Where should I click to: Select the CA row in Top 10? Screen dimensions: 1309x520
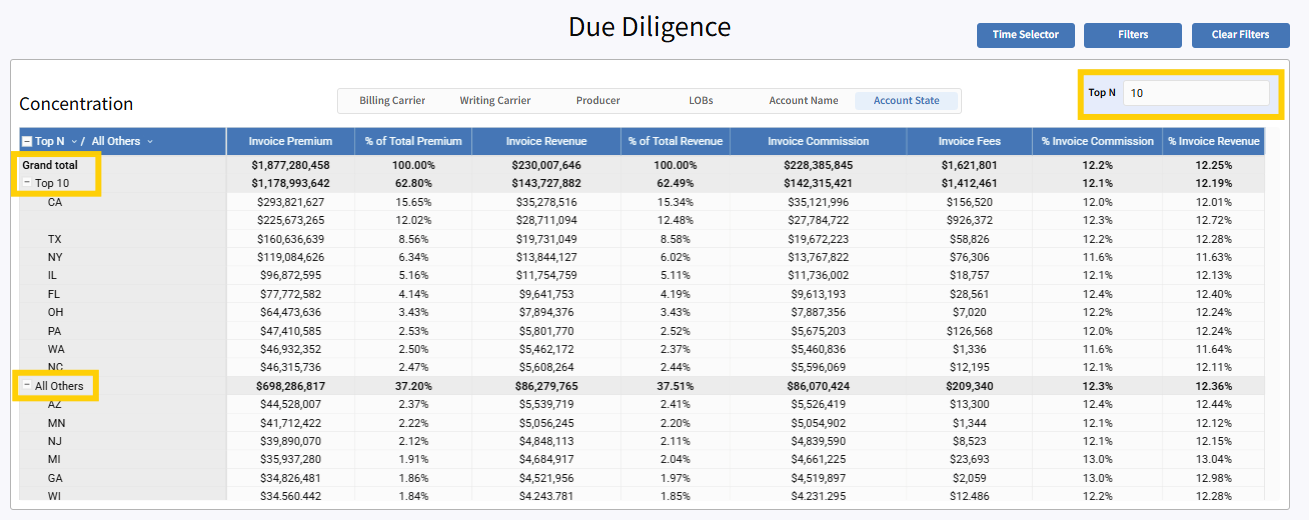(54, 202)
